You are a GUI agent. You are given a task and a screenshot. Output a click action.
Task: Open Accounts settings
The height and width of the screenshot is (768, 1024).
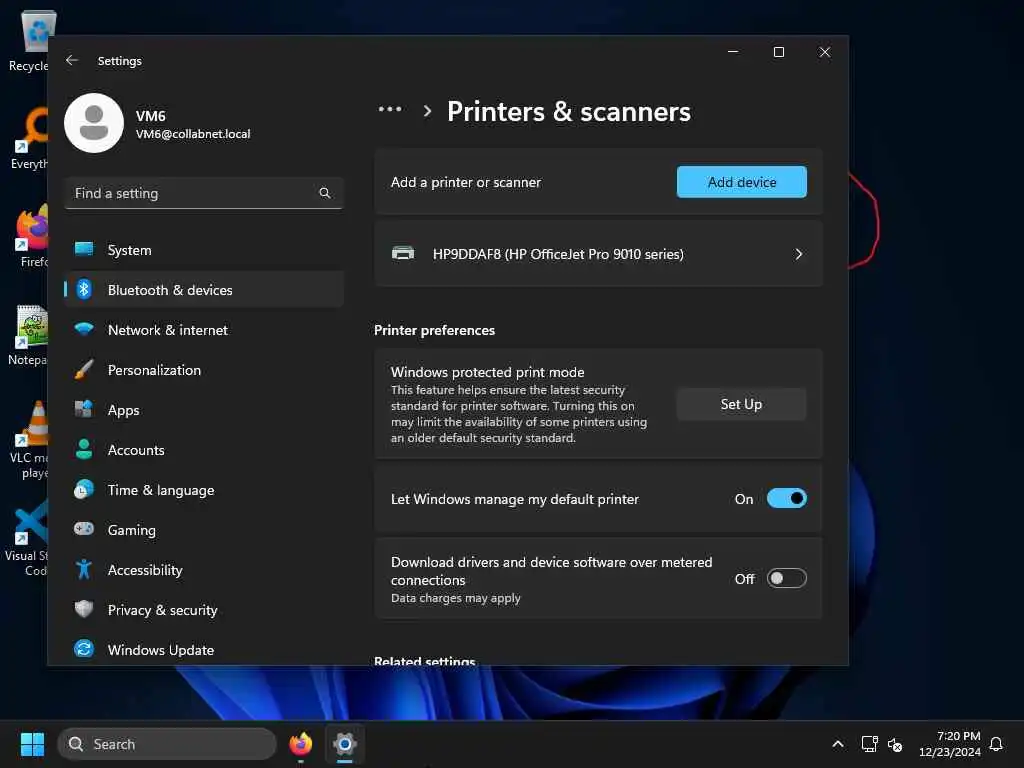pyautogui.click(x=204, y=449)
